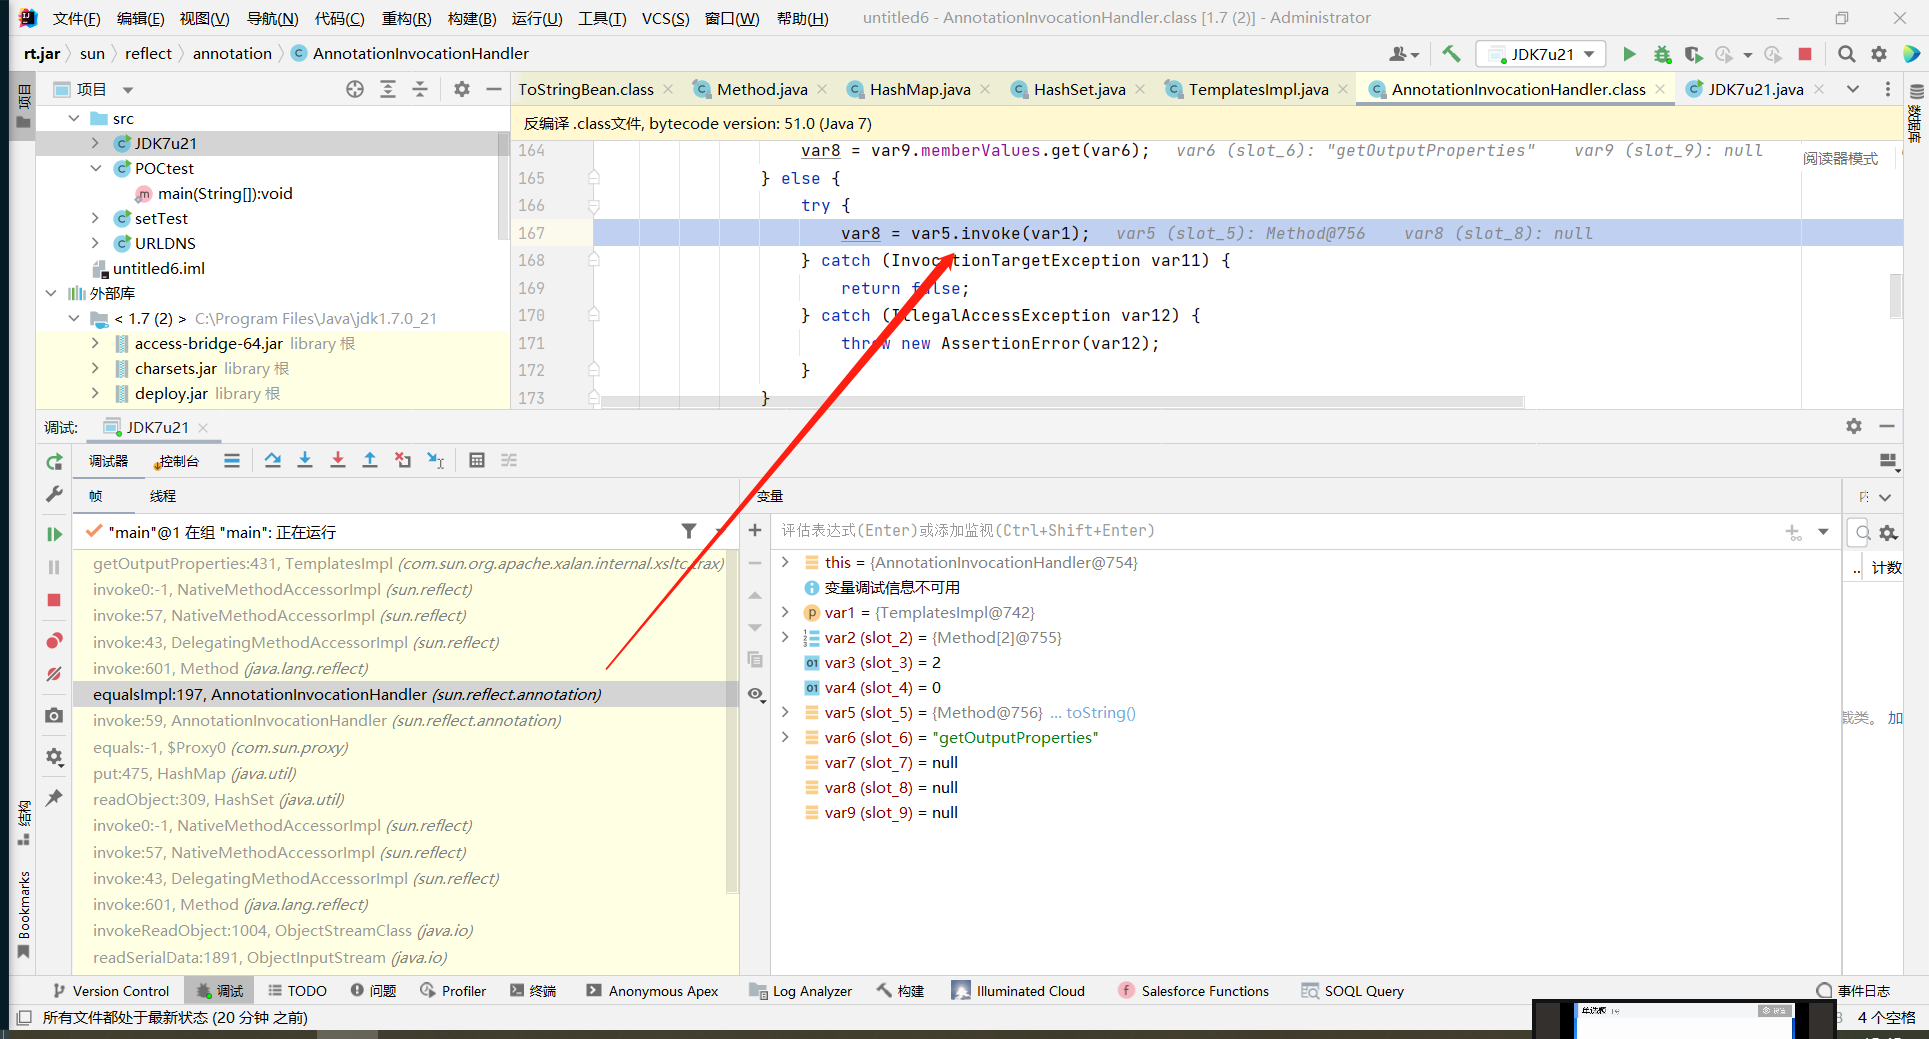Add new watch with plus icon
The image size is (1929, 1039).
click(x=755, y=530)
